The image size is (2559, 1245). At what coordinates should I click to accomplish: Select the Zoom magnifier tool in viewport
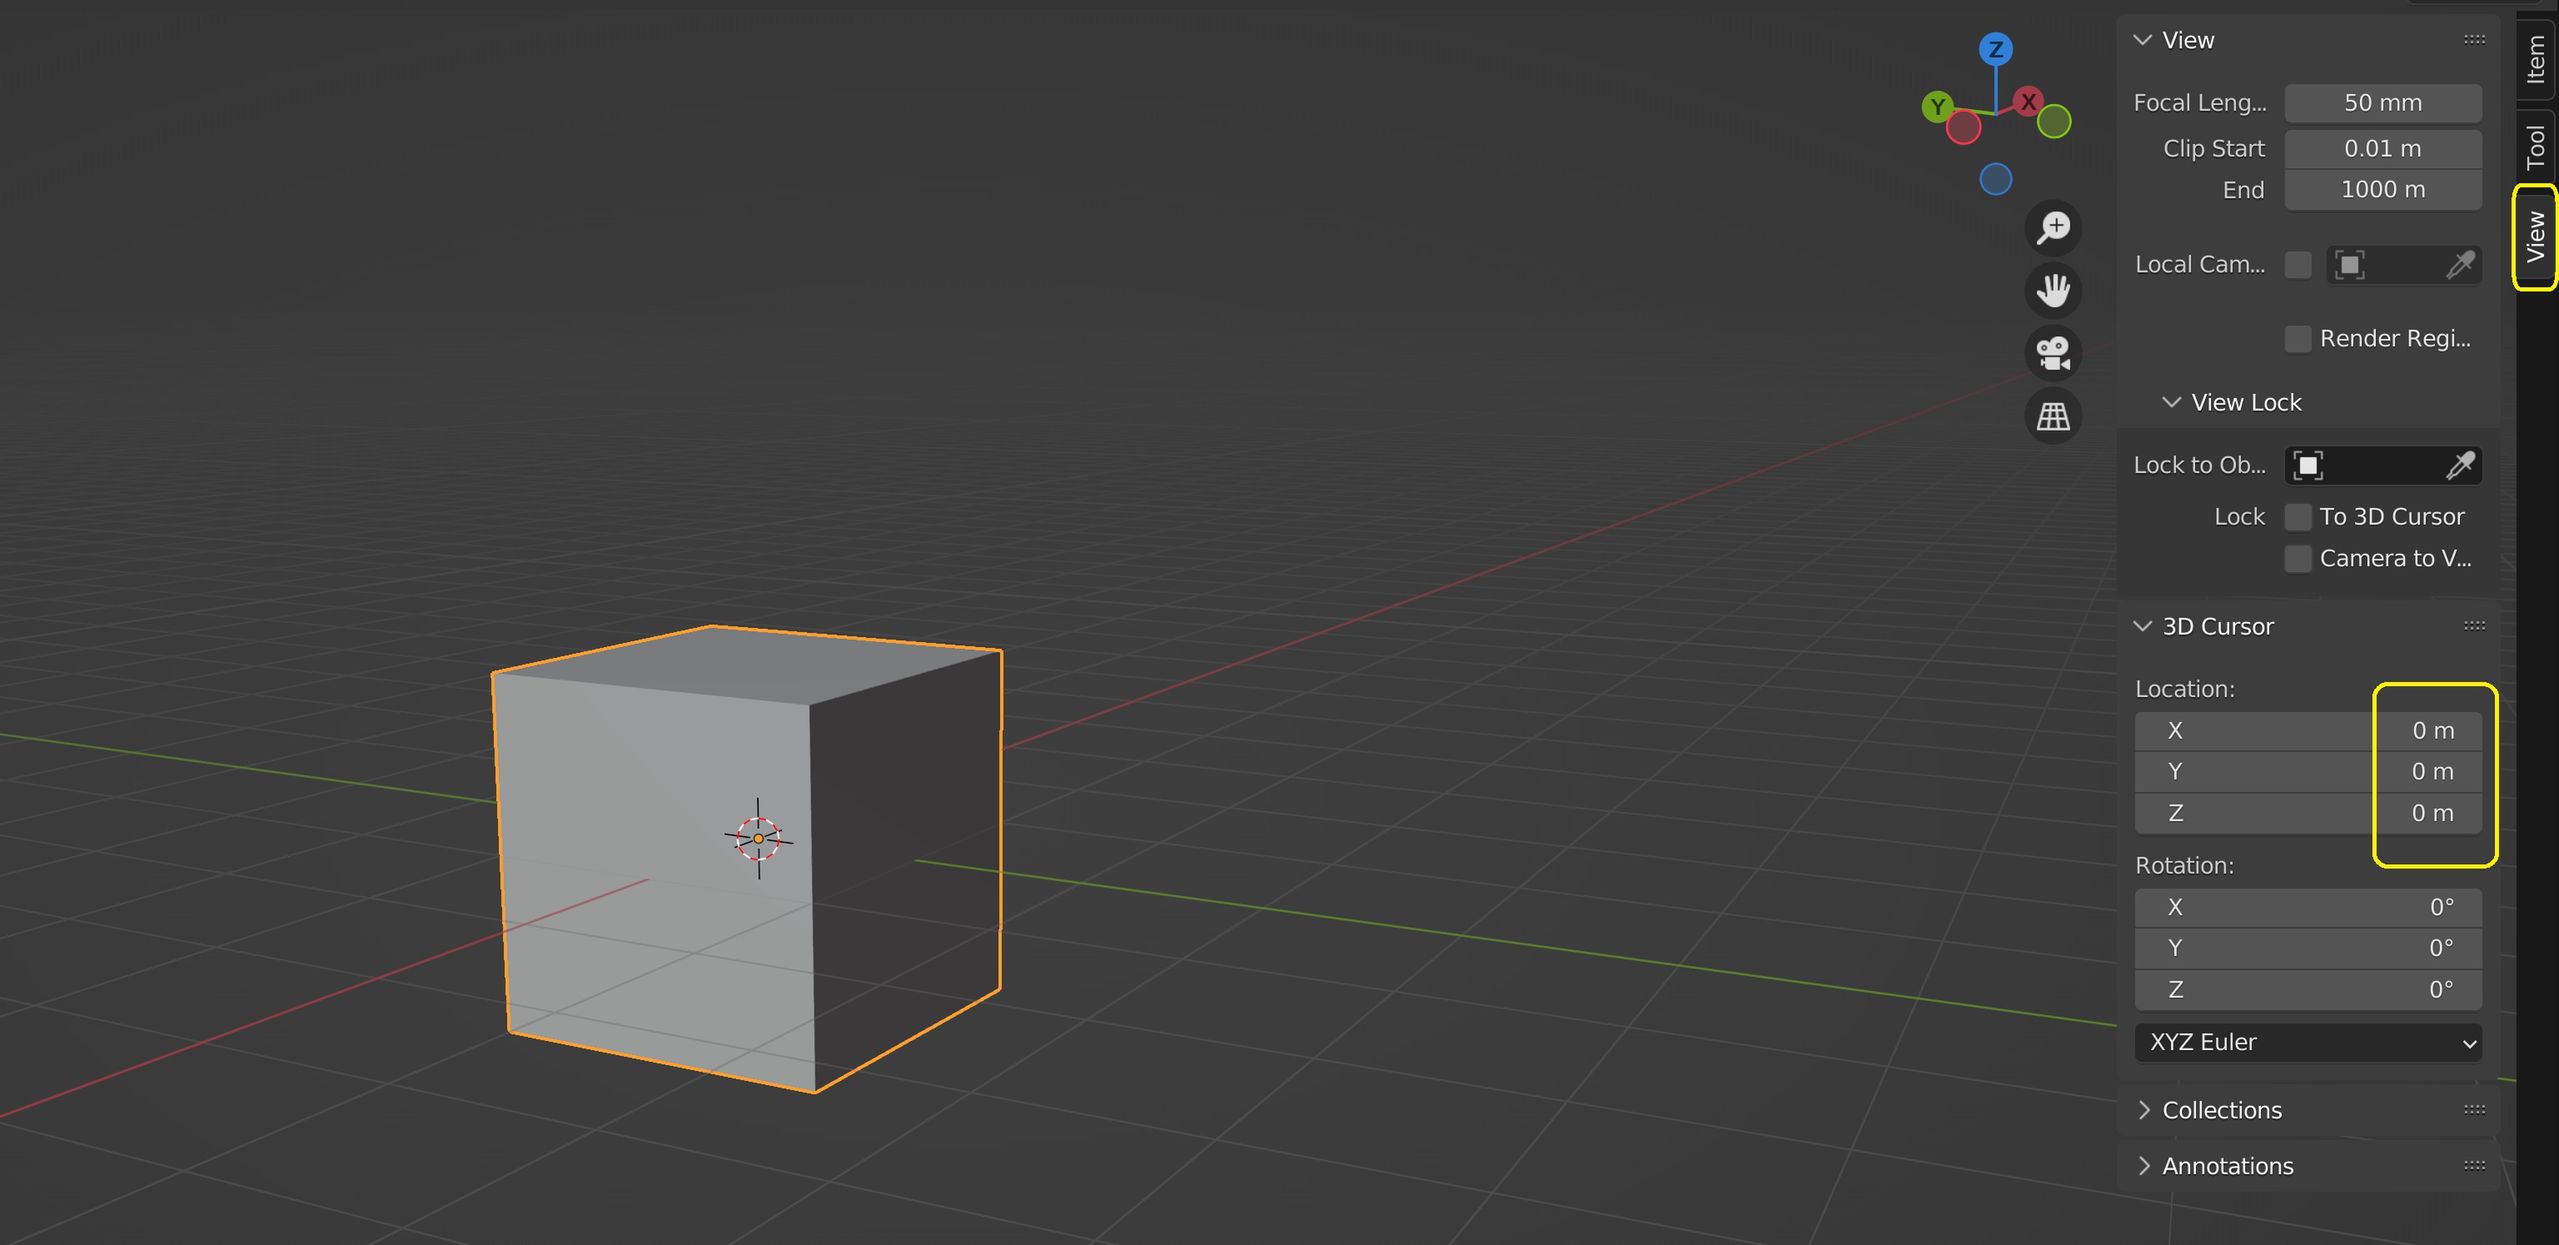click(2053, 227)
